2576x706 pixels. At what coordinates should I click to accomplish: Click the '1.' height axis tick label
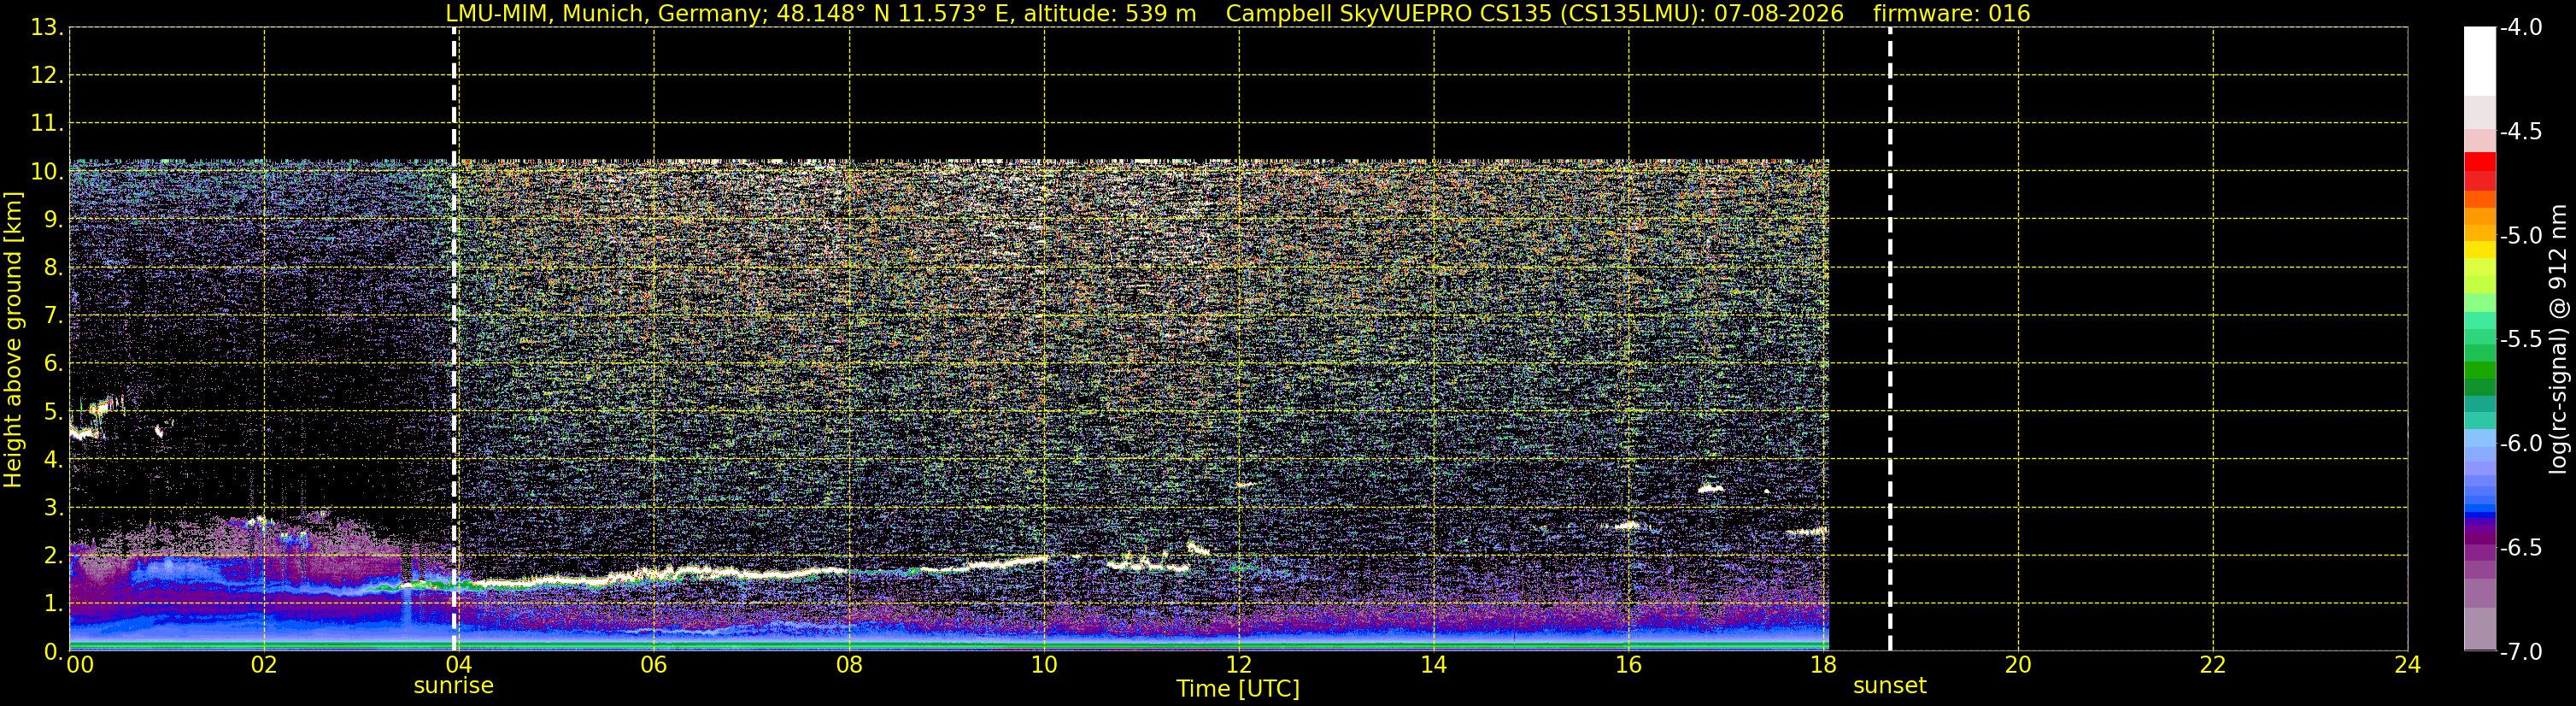pyautogui.click(x=53, y=604)
